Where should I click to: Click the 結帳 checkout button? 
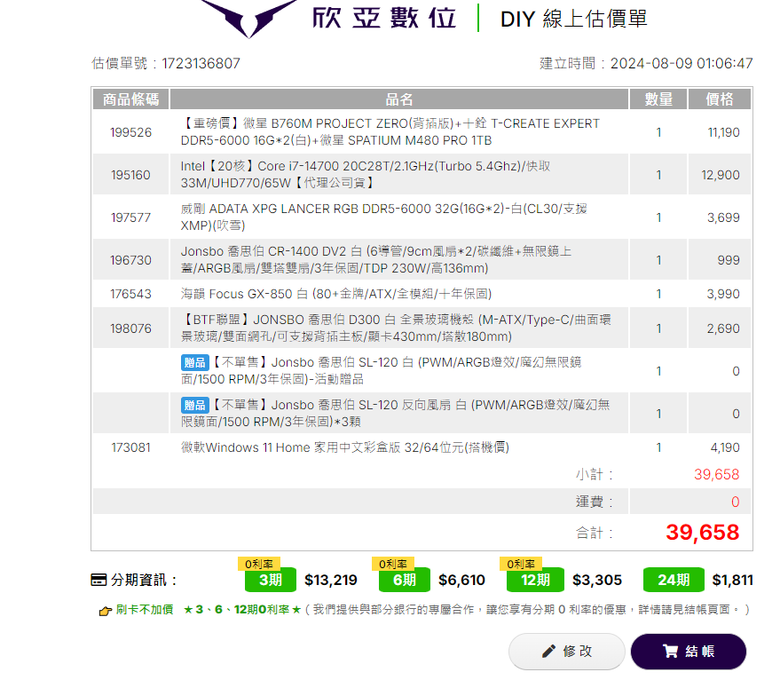[688, 651]
